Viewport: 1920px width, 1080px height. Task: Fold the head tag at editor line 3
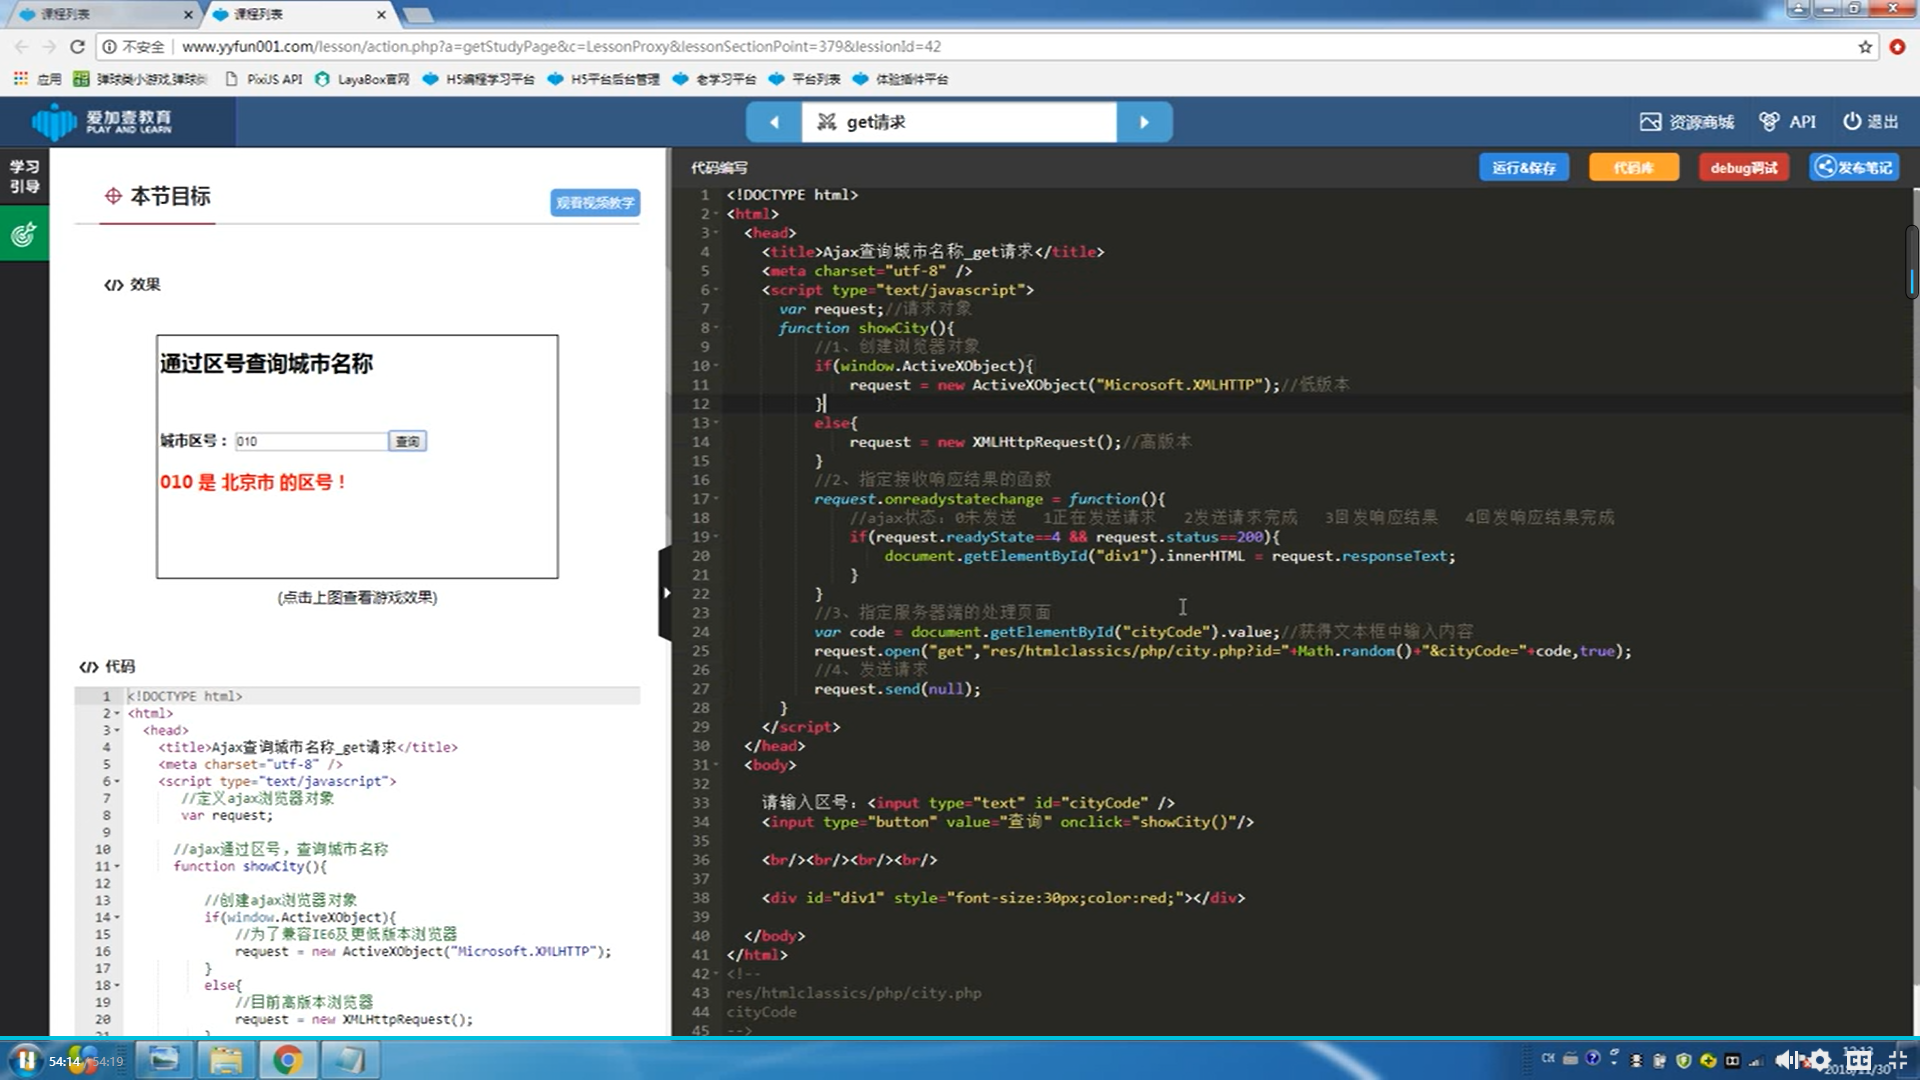point(717,233)
